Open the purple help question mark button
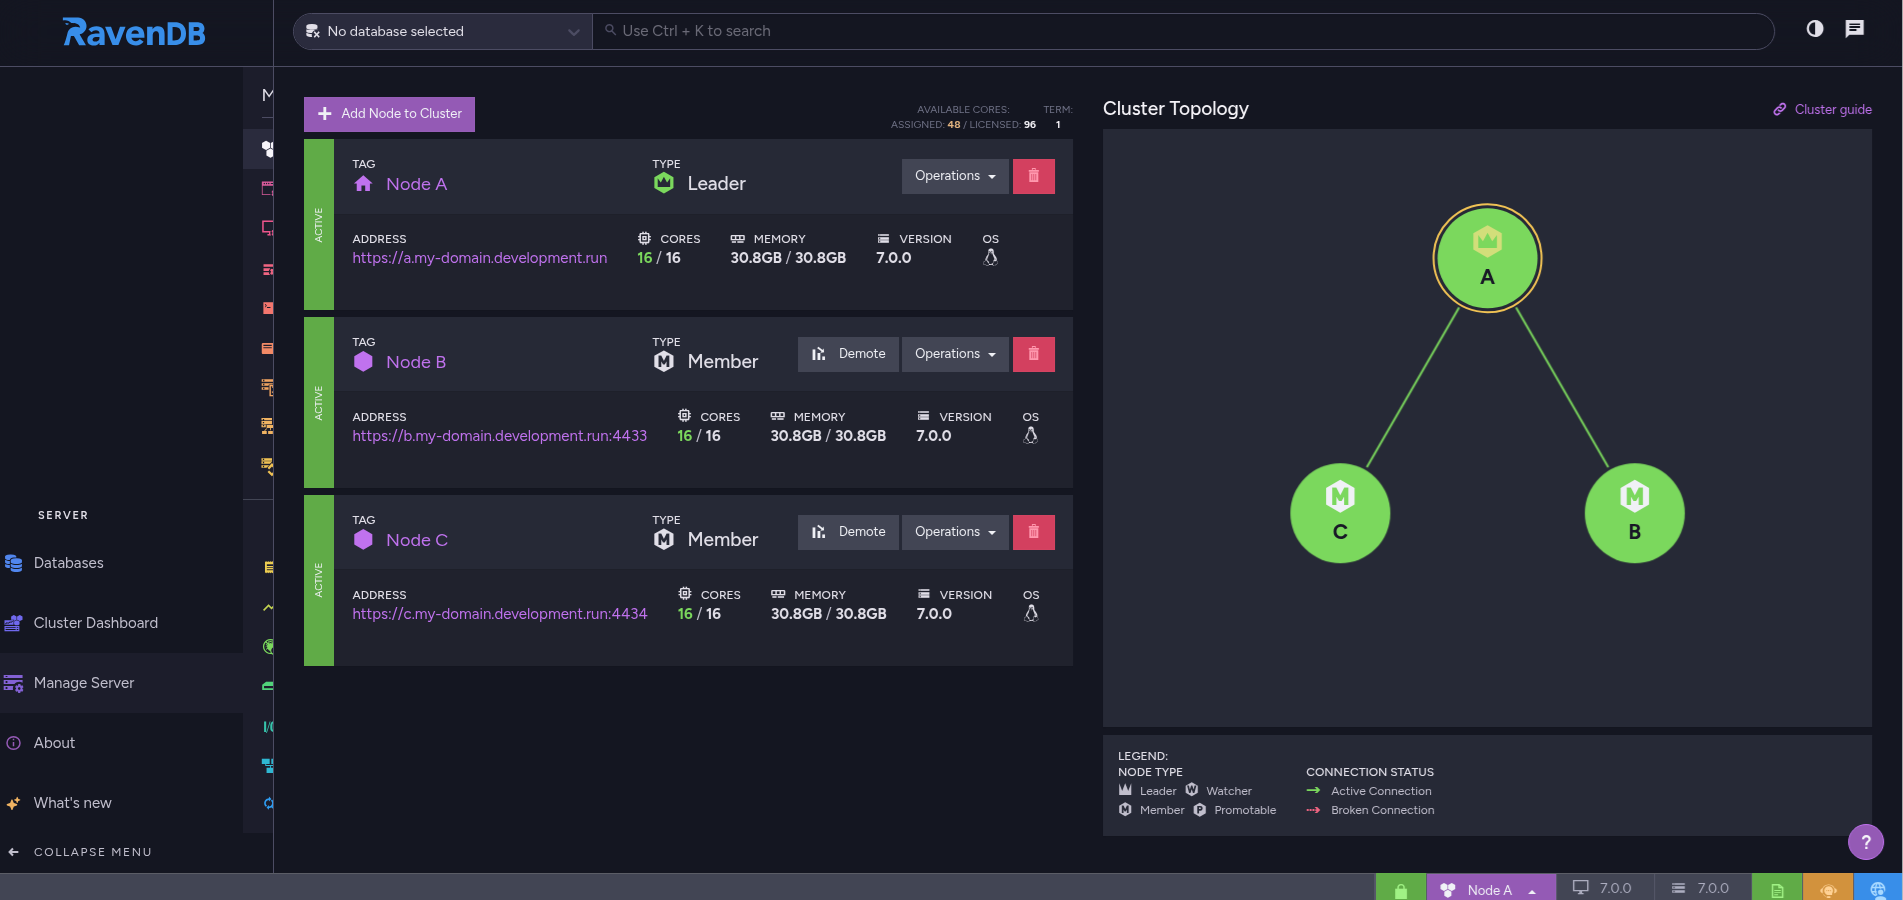This screenshot has width=1903, height=900. [x=1866, y=842]
